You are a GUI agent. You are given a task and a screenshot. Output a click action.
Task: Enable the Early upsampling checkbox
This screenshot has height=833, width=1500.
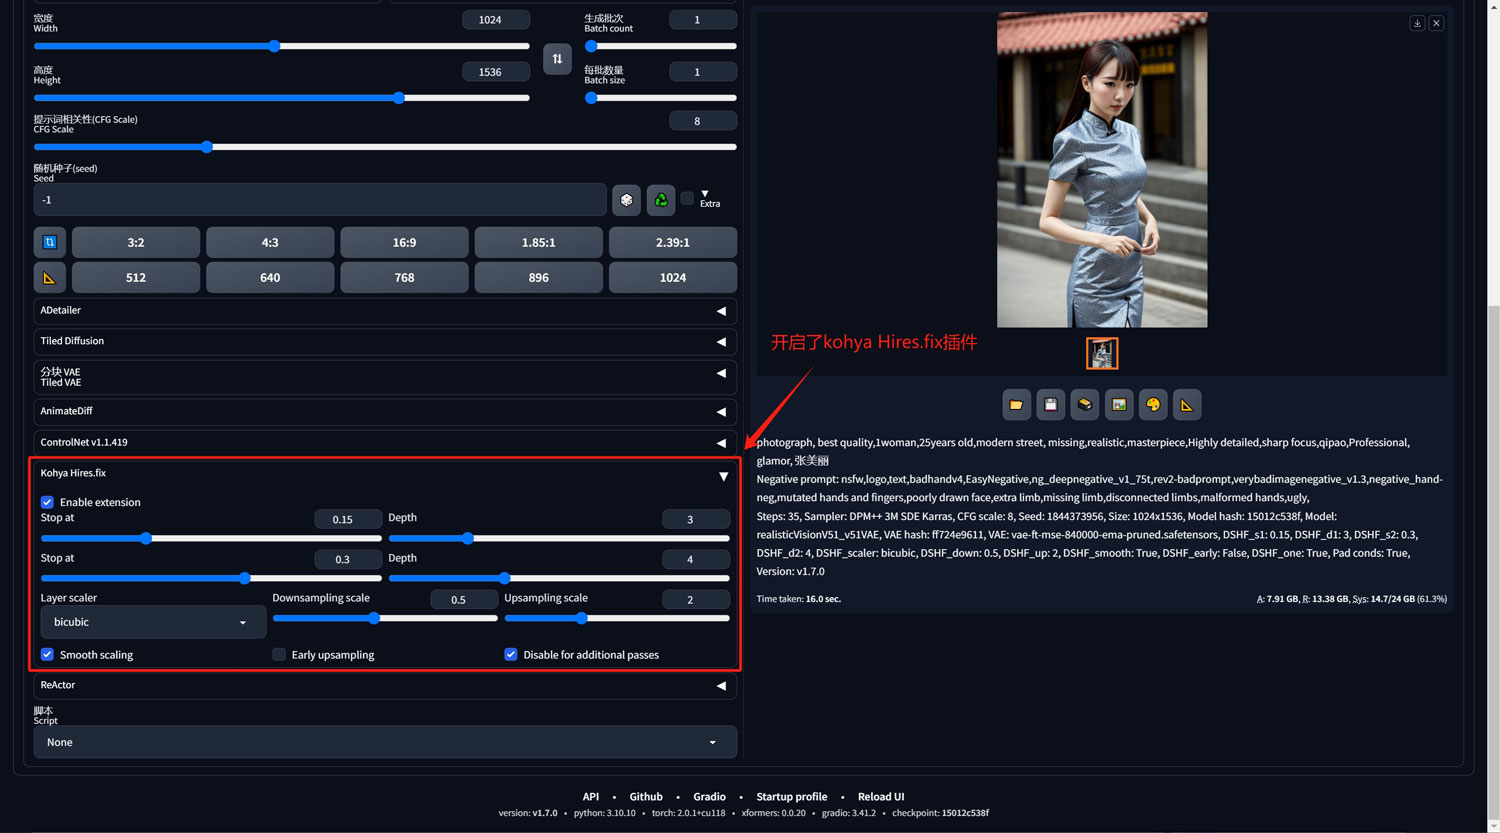coord(279,655)
